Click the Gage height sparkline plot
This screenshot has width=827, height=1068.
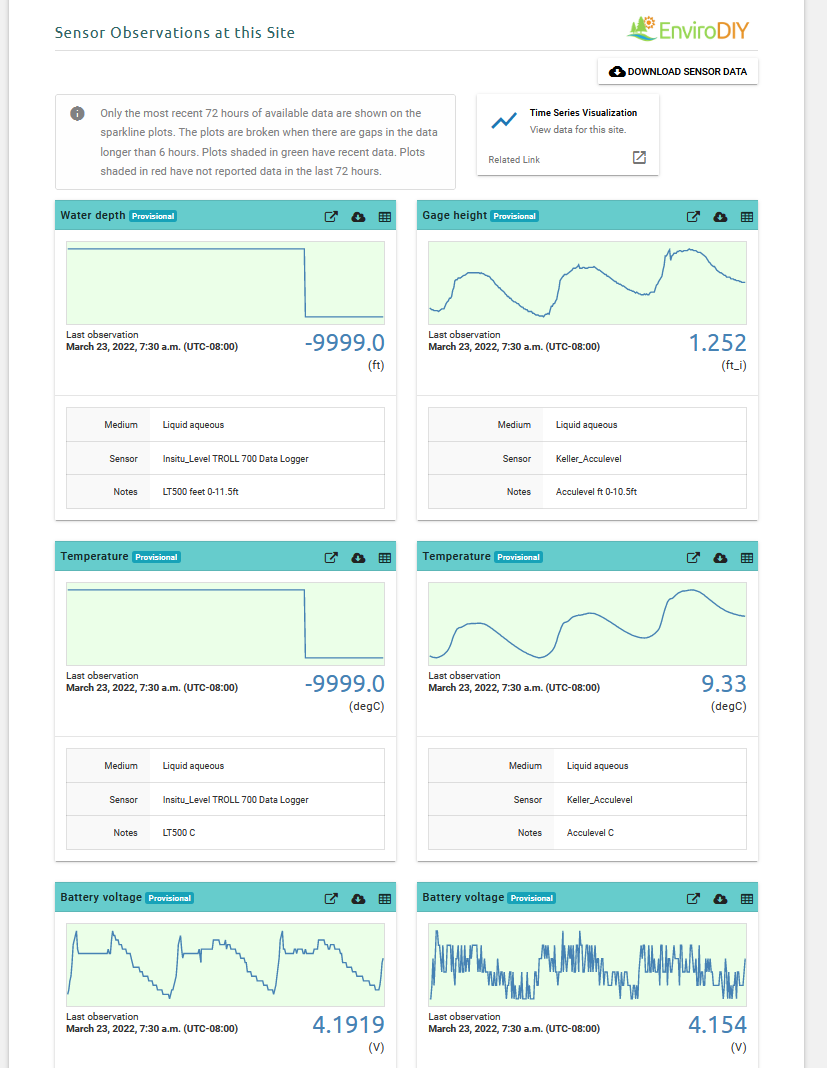[587, 283]
